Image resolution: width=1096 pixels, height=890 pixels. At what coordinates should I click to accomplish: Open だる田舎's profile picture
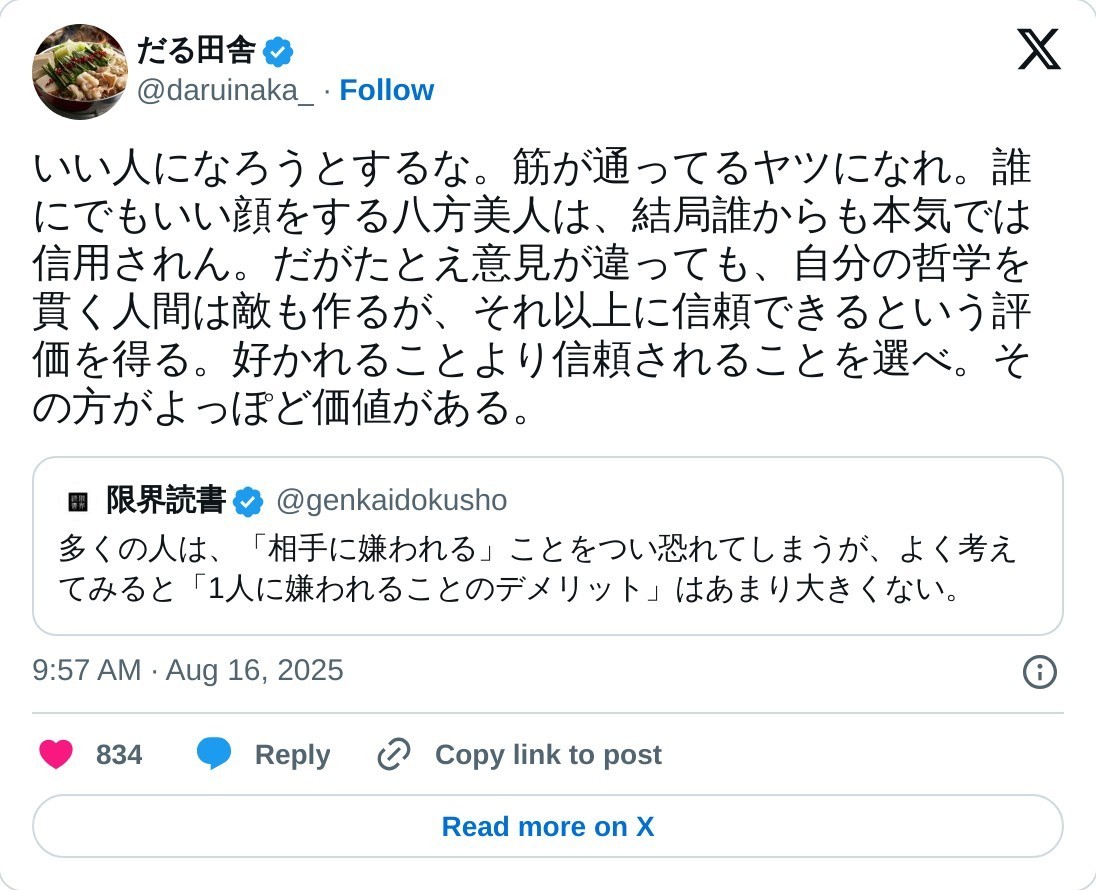[80, 71]
